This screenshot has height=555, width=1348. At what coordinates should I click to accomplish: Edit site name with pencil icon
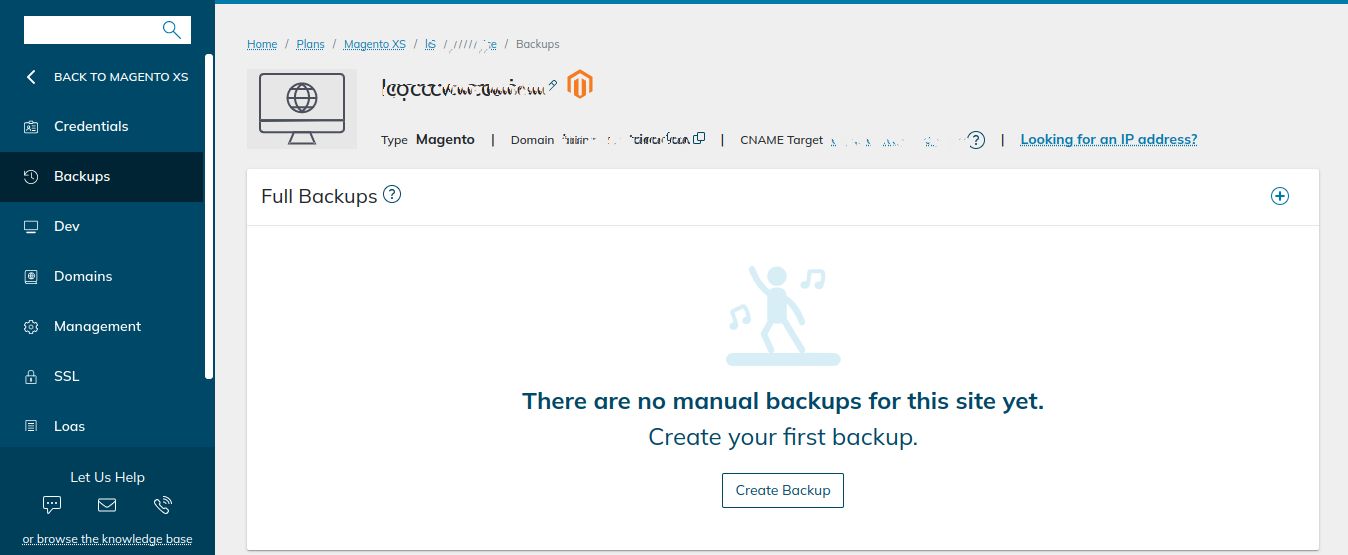[x=553, y=86]
